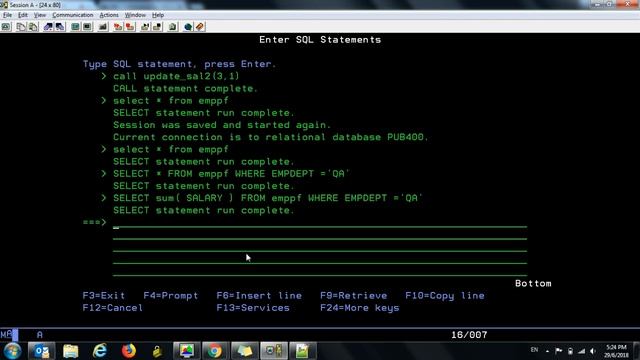Viewport: 640px width, 360px height.
Task: Start macro recording from toolbar
Action: [118, 27]
